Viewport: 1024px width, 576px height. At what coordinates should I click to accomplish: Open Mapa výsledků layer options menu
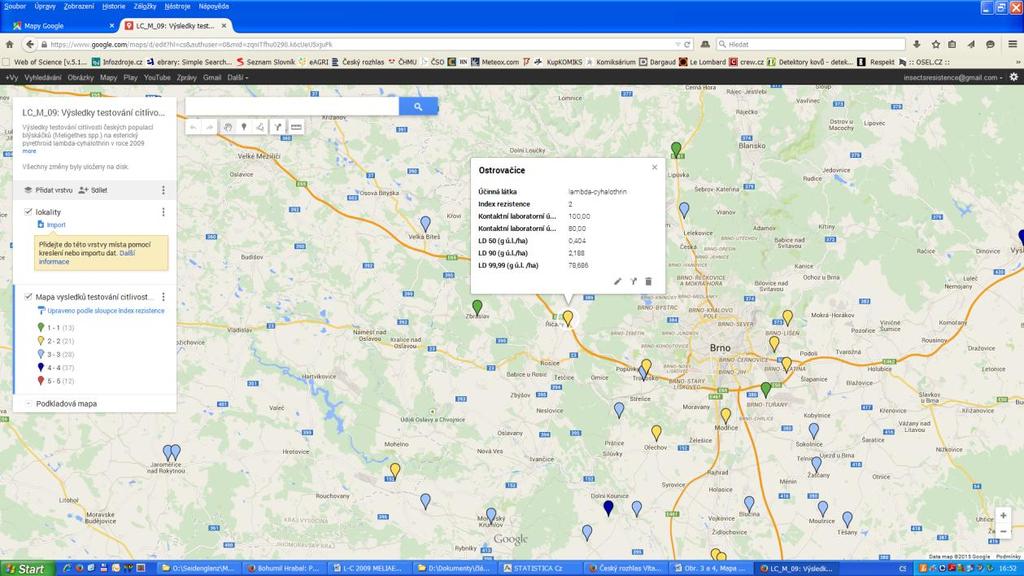[x=163, y=297]
